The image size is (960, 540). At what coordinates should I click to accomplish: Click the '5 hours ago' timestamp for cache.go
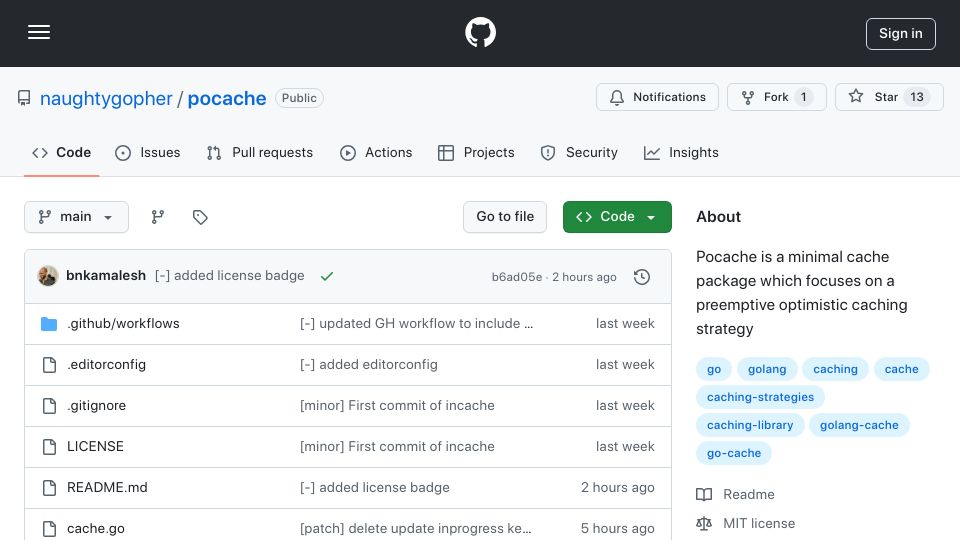[x=617, y=528]
